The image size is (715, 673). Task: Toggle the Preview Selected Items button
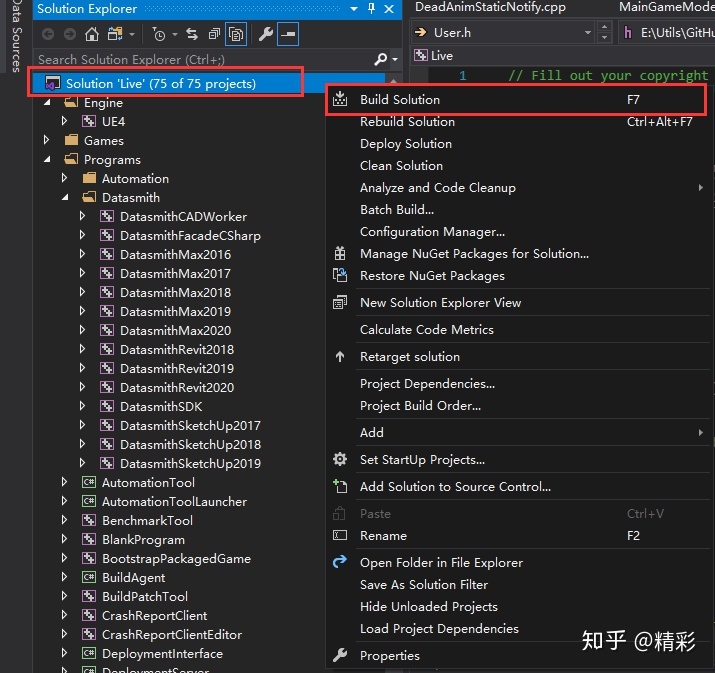288,34
